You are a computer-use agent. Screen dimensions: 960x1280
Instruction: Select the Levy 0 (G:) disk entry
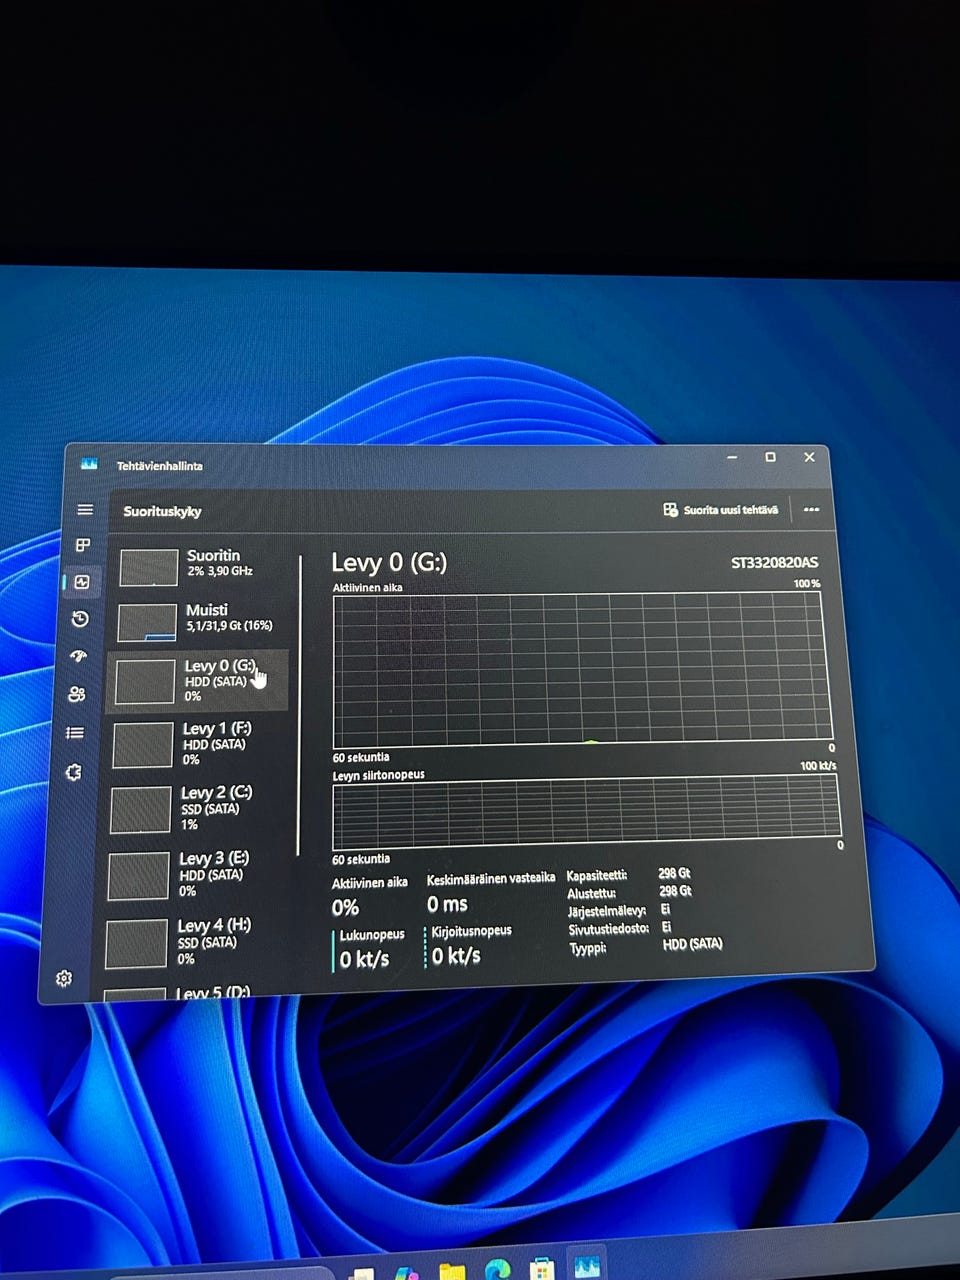coord(198,680)
